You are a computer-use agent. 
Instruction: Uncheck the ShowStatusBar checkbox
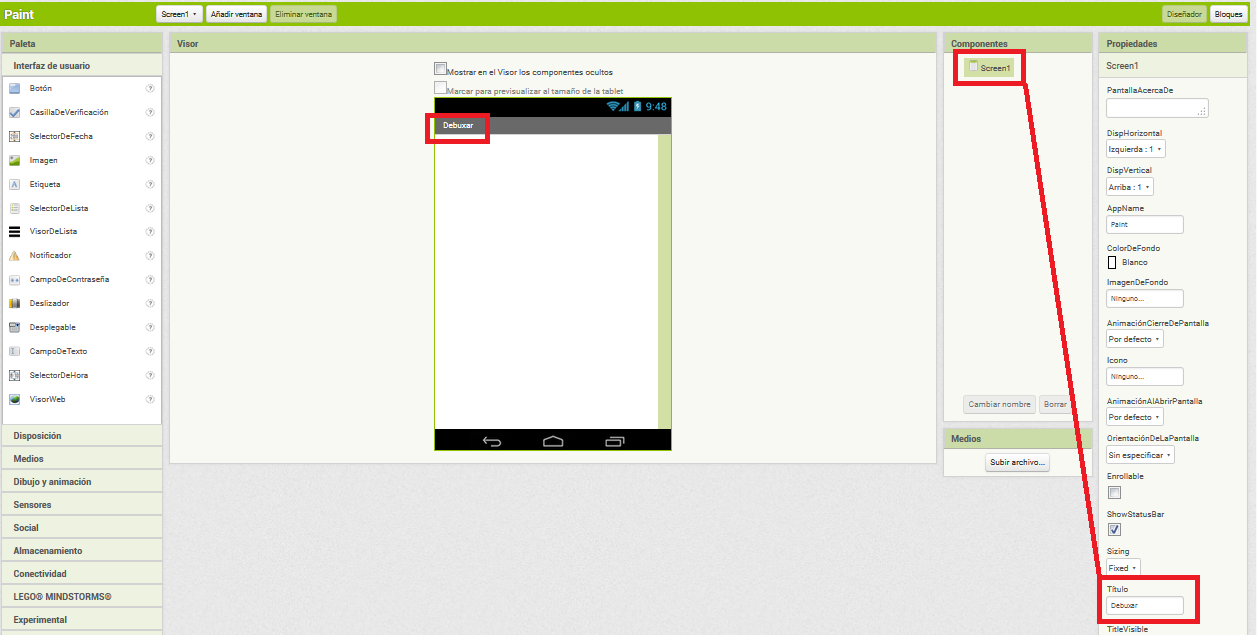1114,530
